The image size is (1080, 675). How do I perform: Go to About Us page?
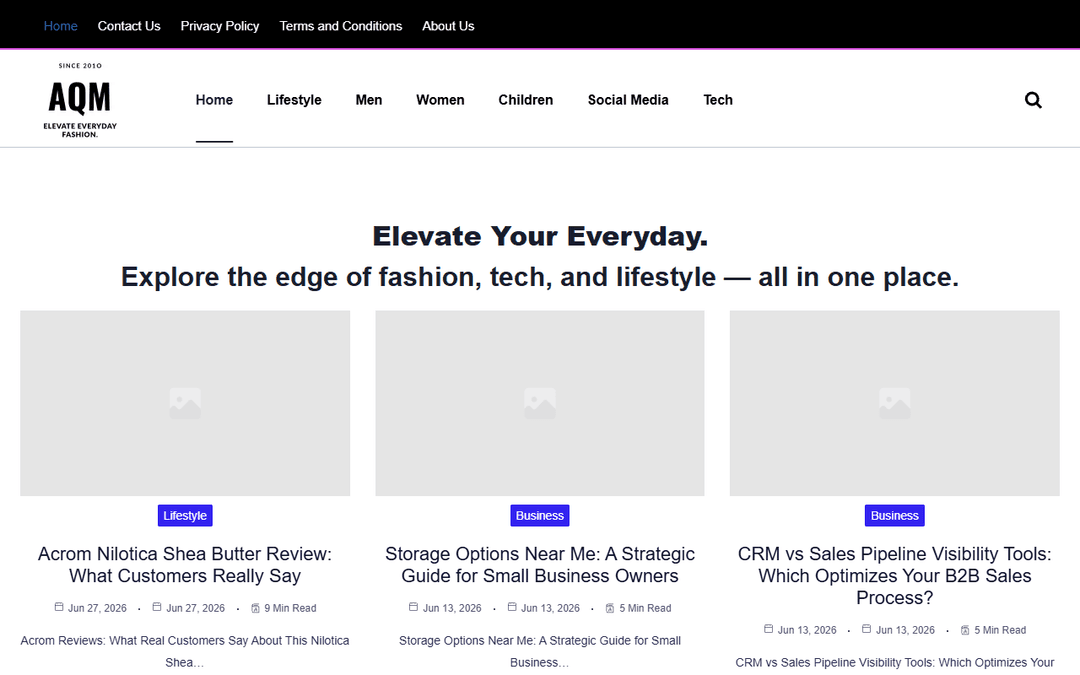pos(448,25)
